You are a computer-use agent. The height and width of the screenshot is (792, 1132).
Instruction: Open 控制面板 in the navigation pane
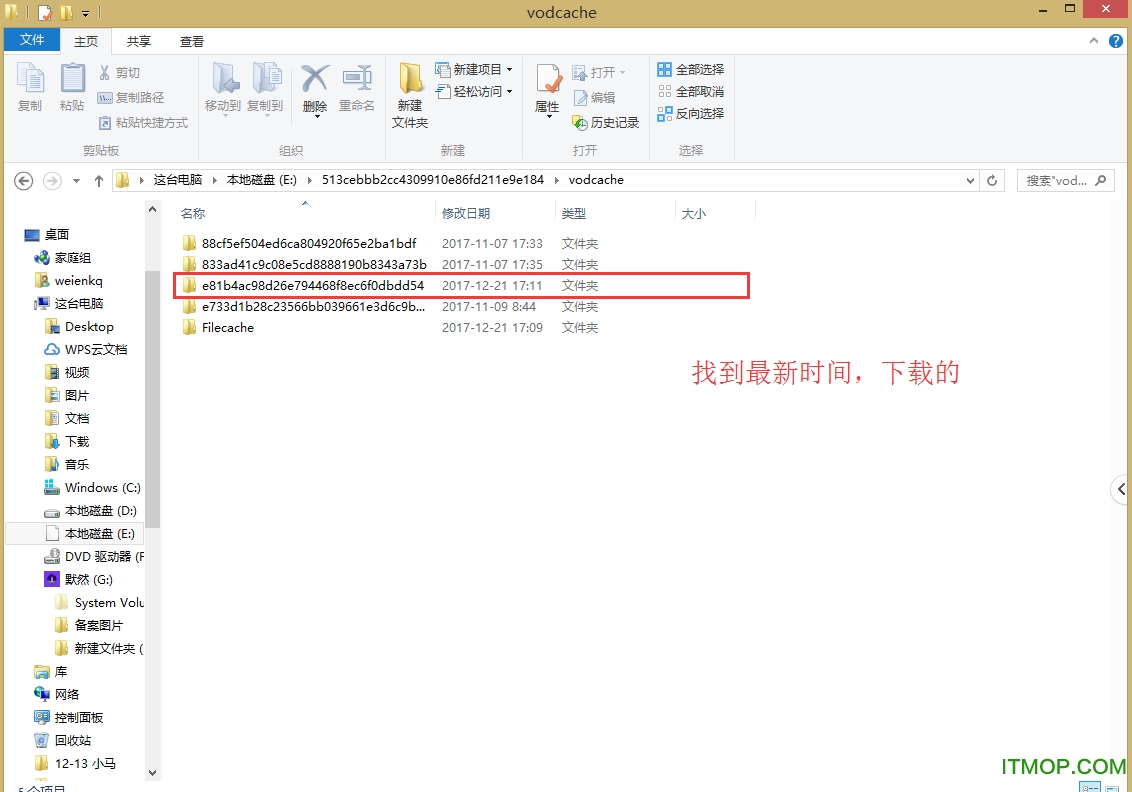click(x=69, y=717)
